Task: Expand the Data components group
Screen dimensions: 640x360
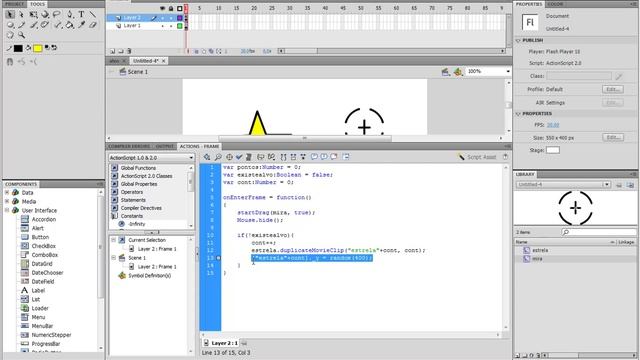Action: coord(7,192)
